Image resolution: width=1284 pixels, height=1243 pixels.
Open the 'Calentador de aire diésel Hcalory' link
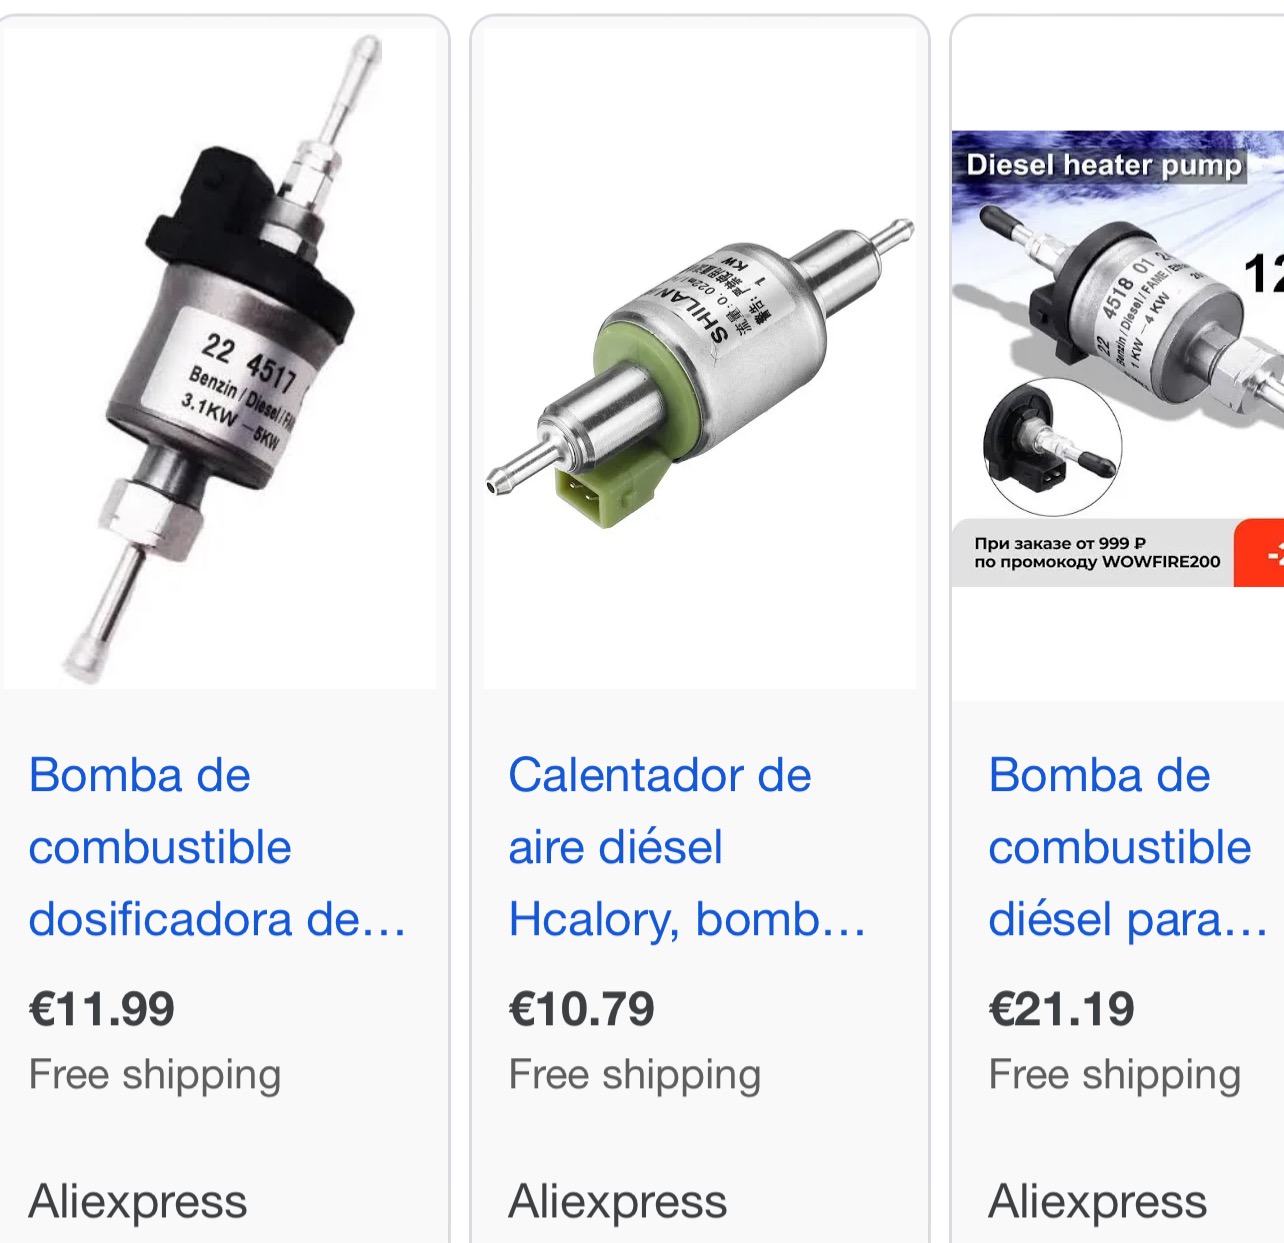(x=687, y=847)
